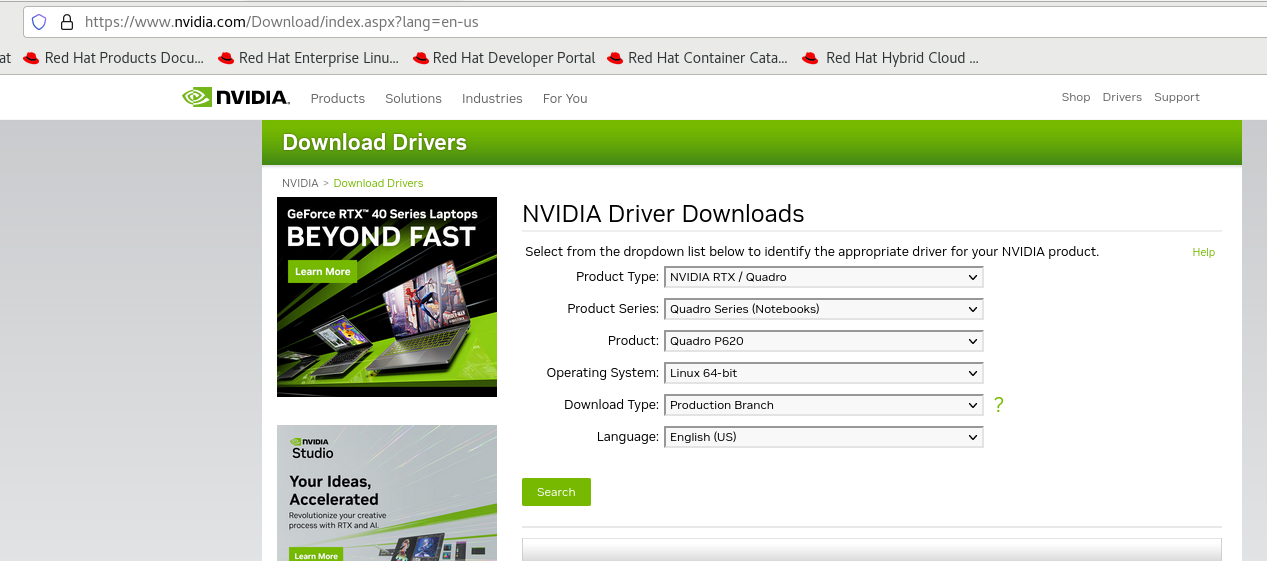Screen dimensions: 1267x561
Task: Expand the Download Type dropdown
Action: (x=824, y=405)
